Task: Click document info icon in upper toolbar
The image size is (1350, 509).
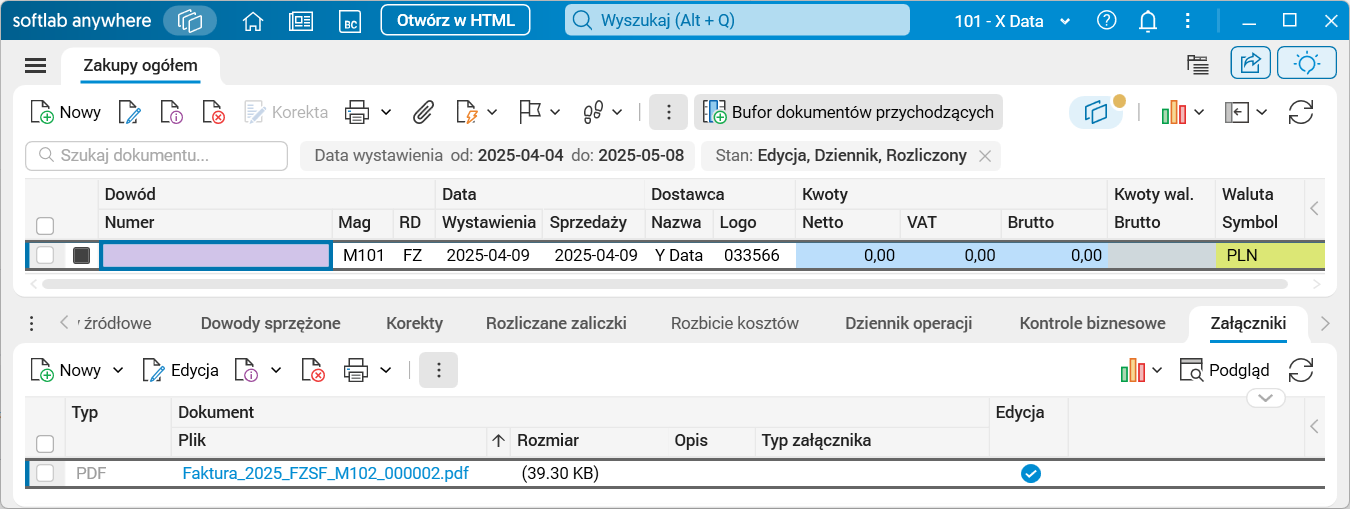Action: [x=171, y=112]
